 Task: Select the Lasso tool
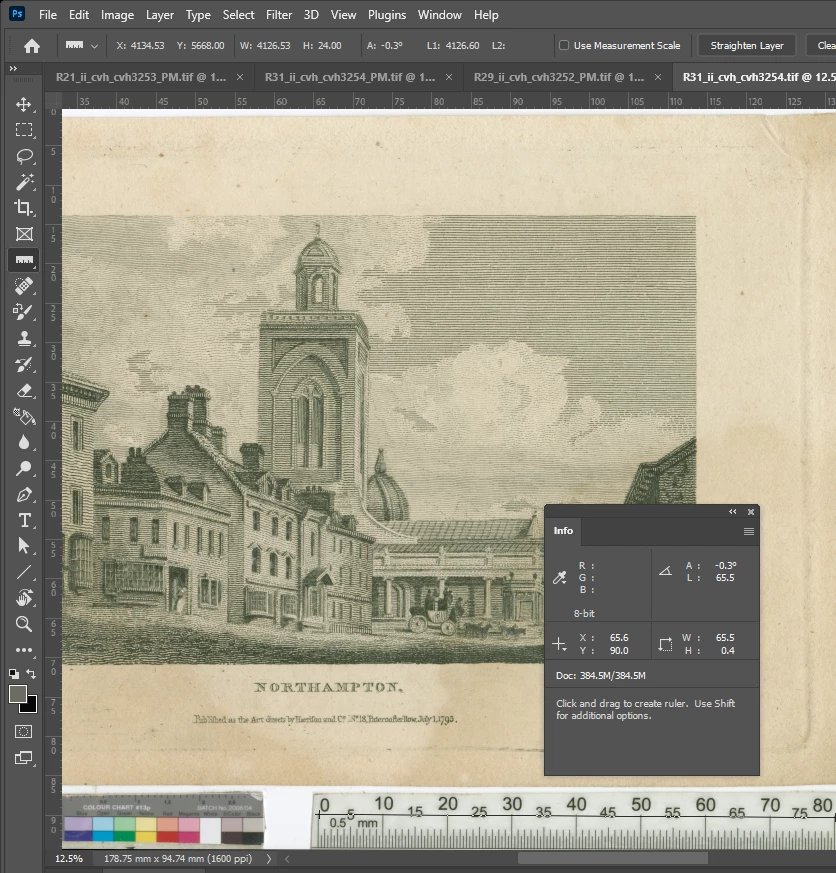[x=24, y=156]
